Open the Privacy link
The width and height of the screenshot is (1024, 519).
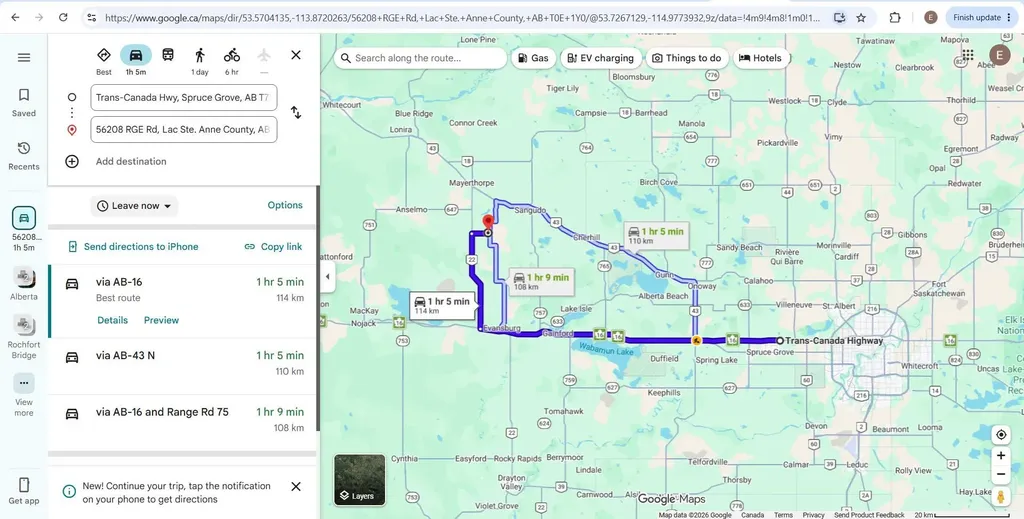coord(813,515)
